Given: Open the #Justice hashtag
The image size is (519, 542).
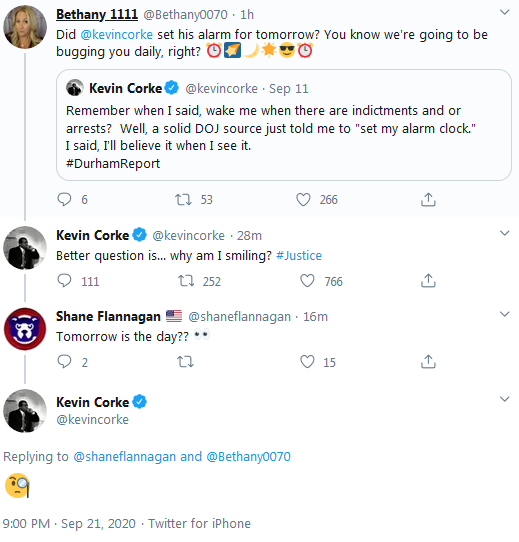Looking at the screenshot, I should [x=299, y=255].
